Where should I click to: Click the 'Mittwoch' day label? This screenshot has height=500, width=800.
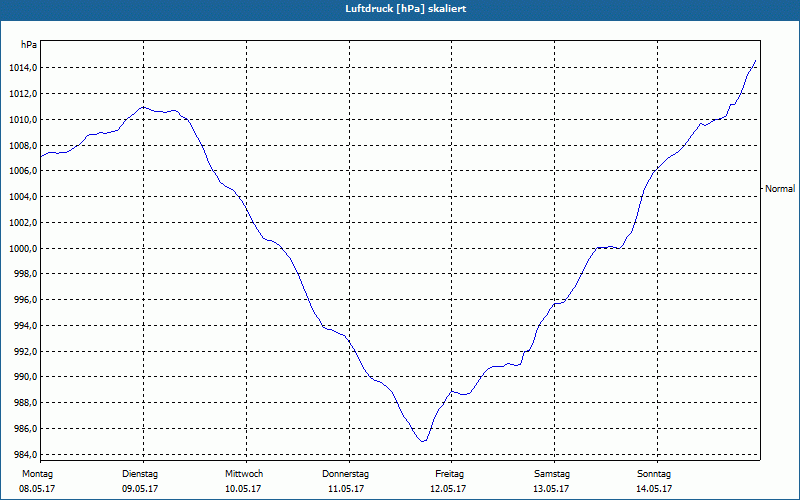tap(244, 474)
